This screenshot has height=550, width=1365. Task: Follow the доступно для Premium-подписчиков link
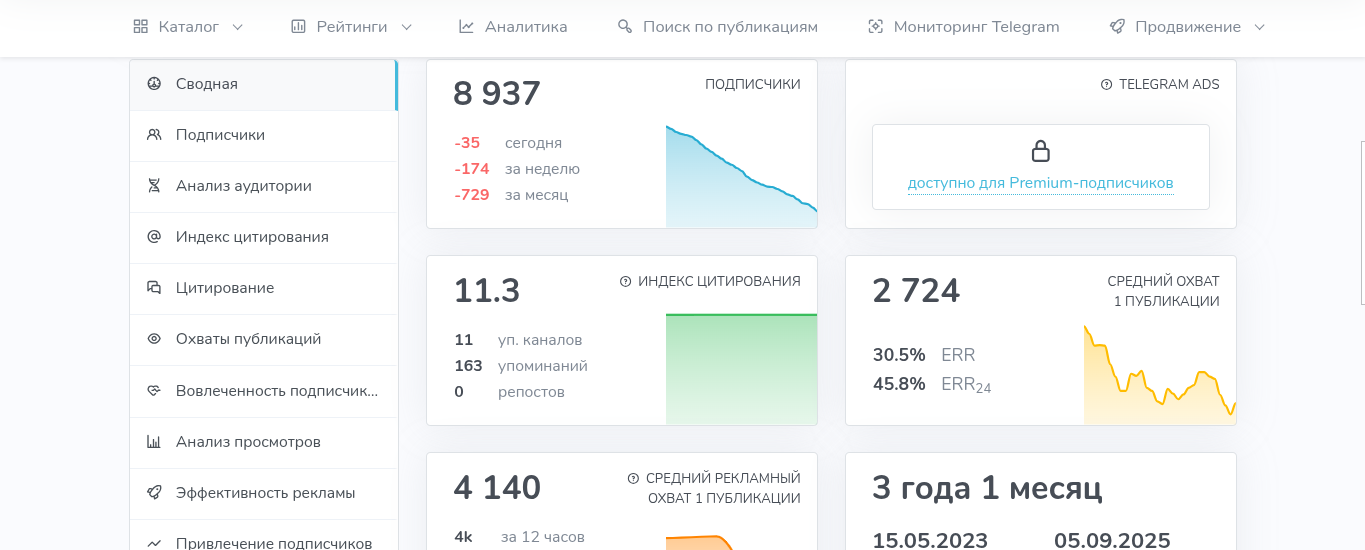[x=1040, y=183]
